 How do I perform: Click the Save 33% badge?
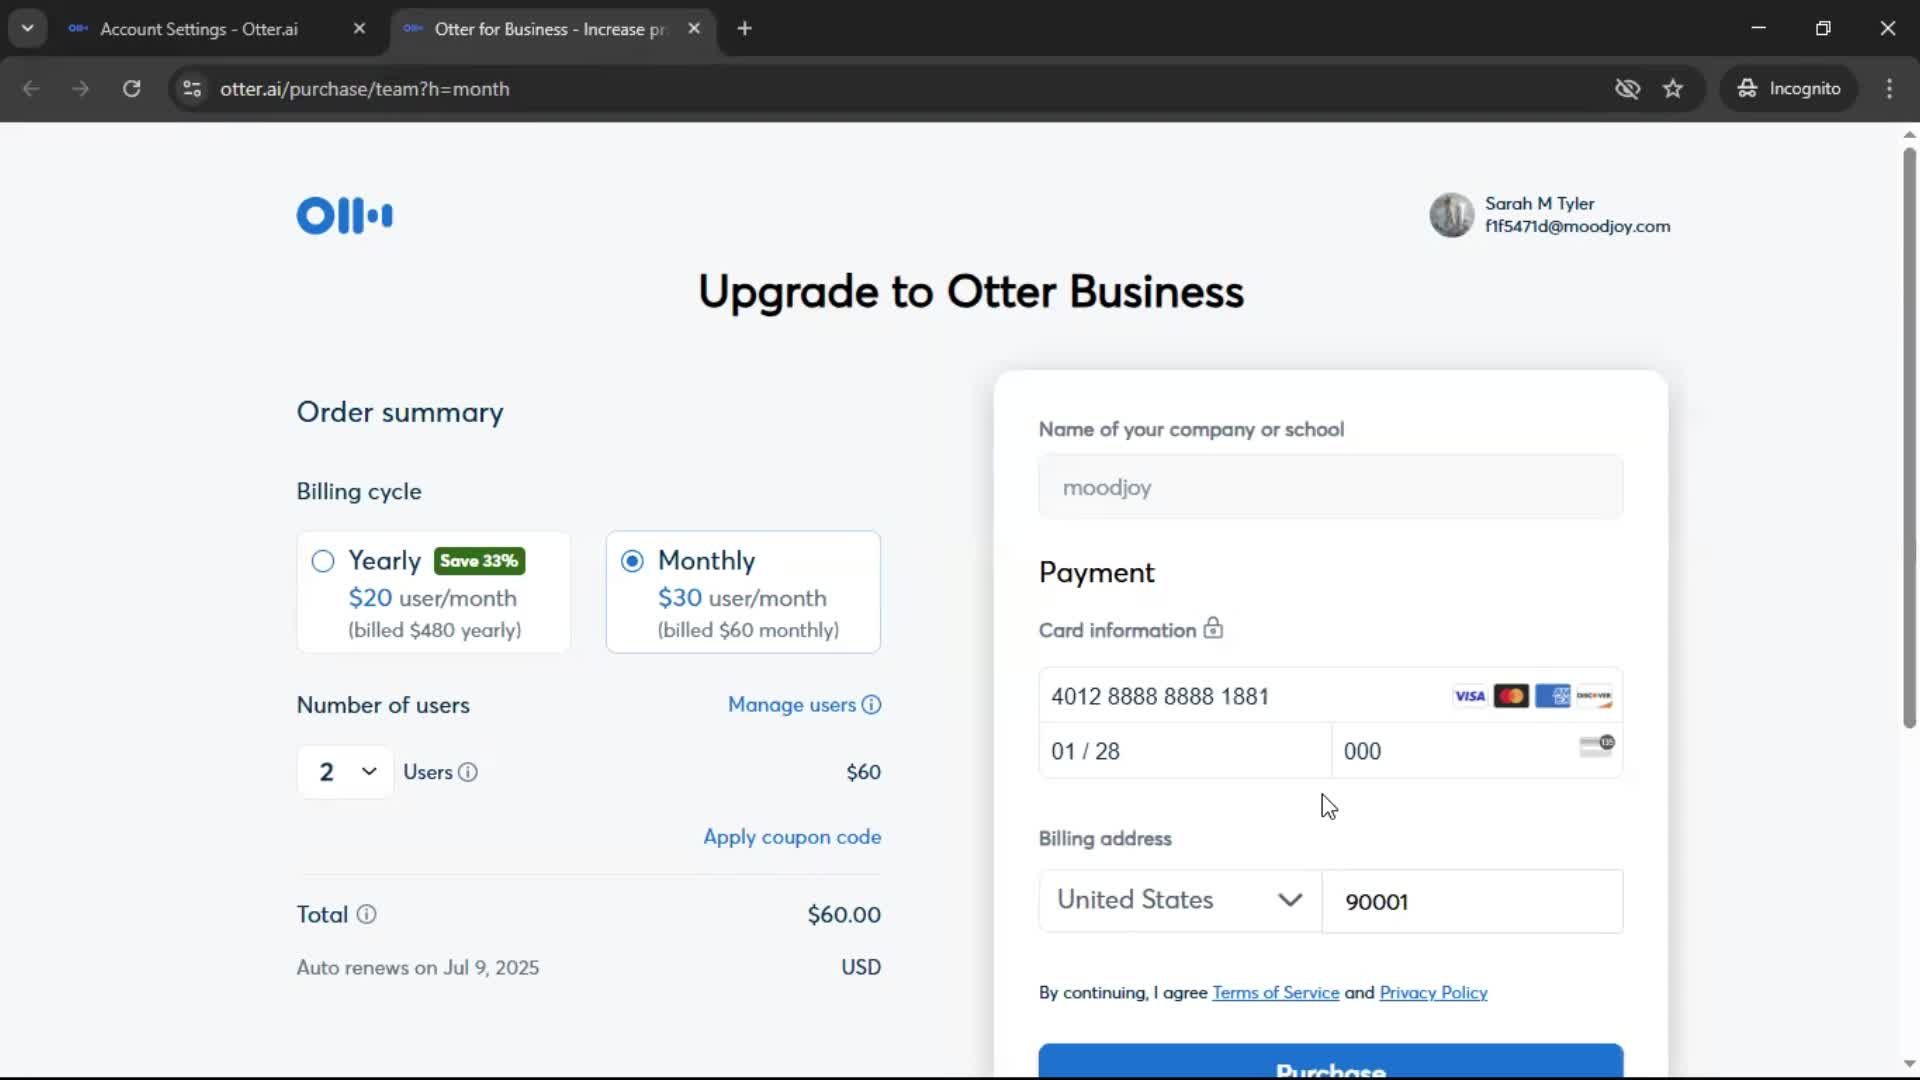pos(479,561)
